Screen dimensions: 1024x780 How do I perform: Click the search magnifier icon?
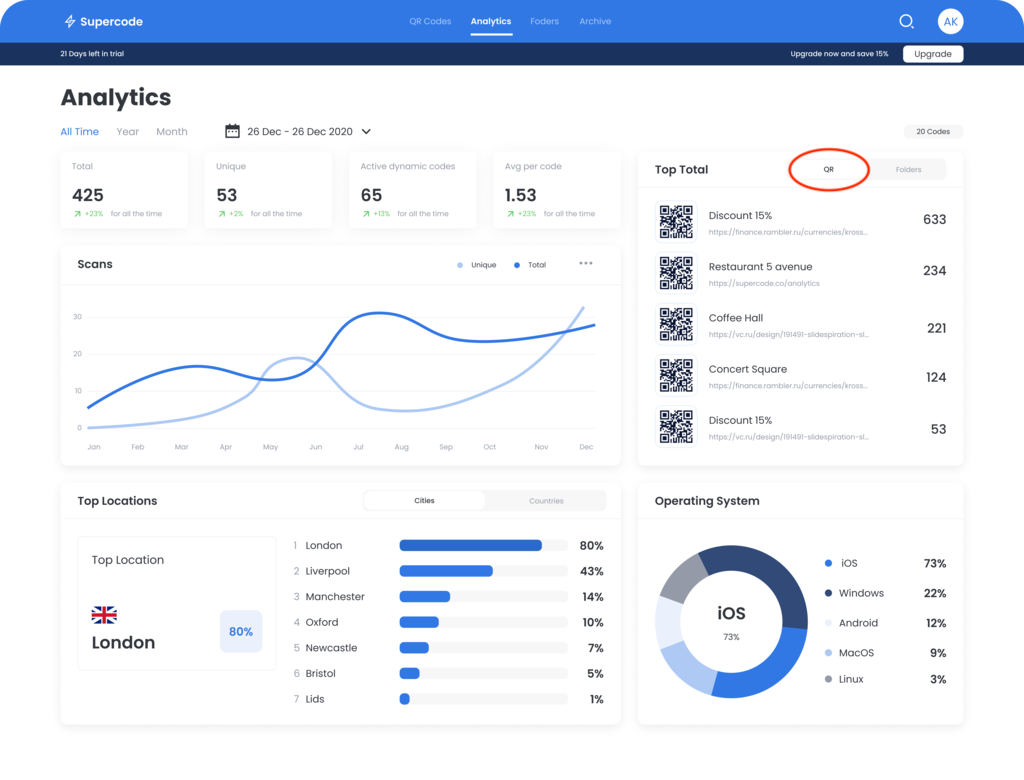906,21
